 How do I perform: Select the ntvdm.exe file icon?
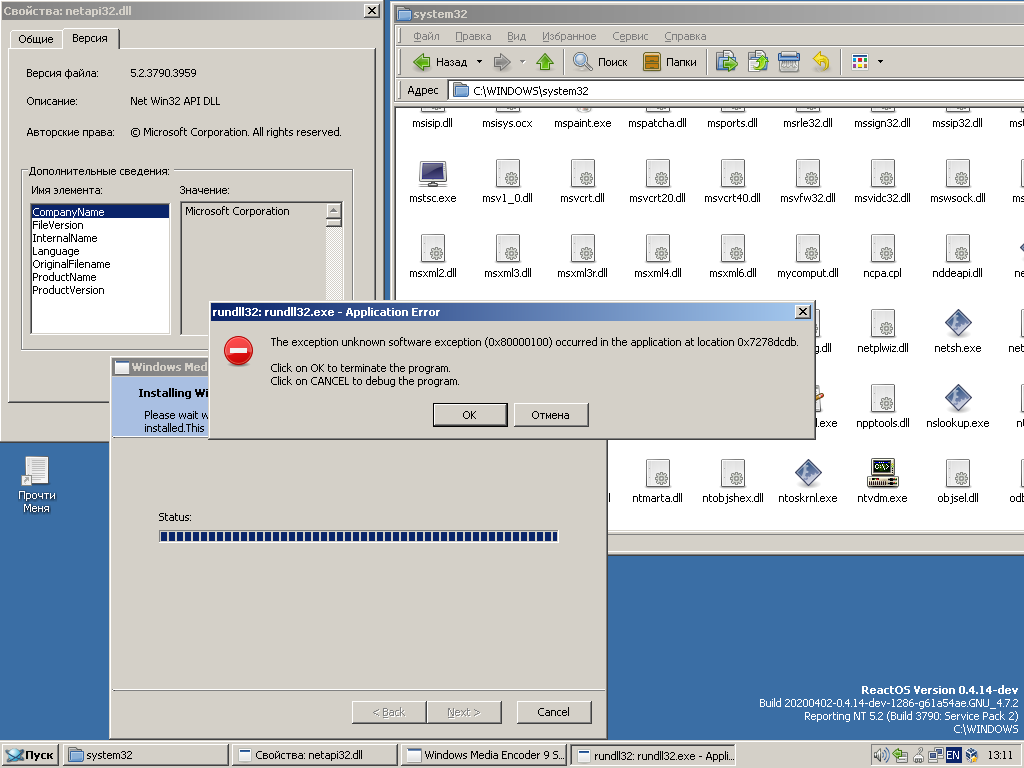pyautogui.click(x=883, y=474)
